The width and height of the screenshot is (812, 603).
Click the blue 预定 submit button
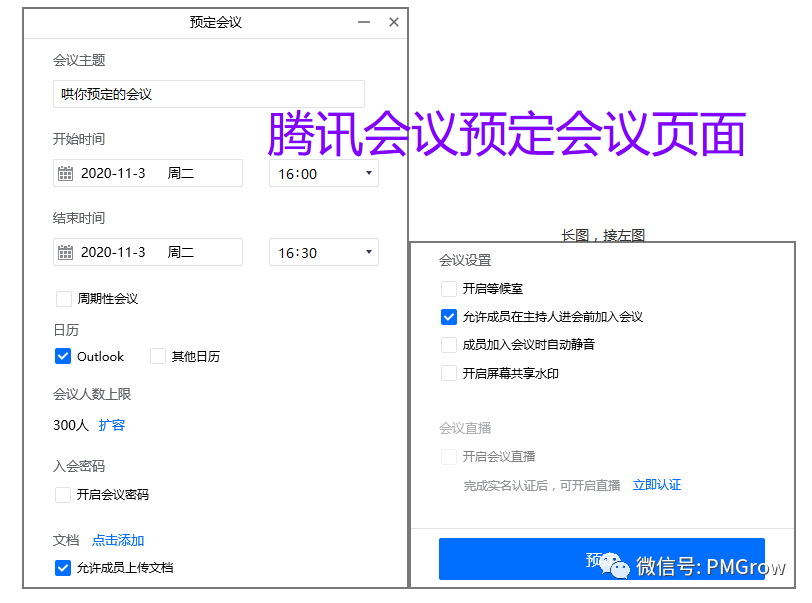[x=602, y=559]
